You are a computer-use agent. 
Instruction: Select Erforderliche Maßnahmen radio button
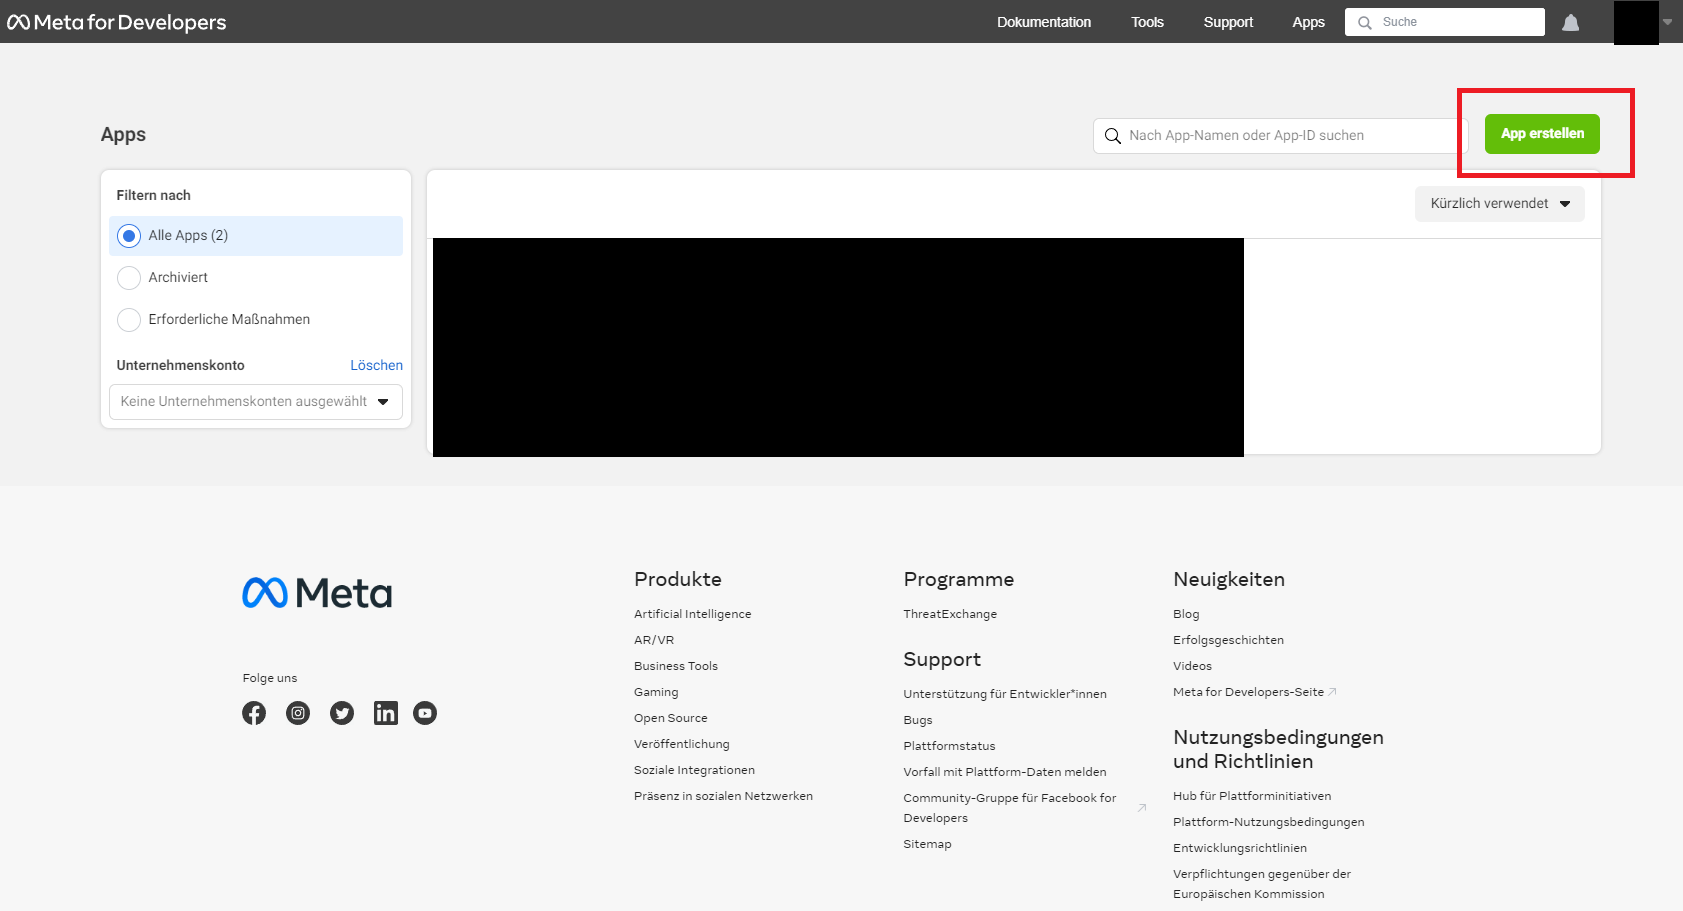[129, 320]
